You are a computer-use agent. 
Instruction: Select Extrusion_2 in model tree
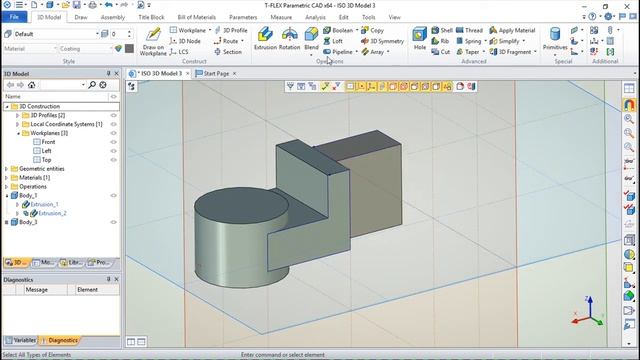52,213
